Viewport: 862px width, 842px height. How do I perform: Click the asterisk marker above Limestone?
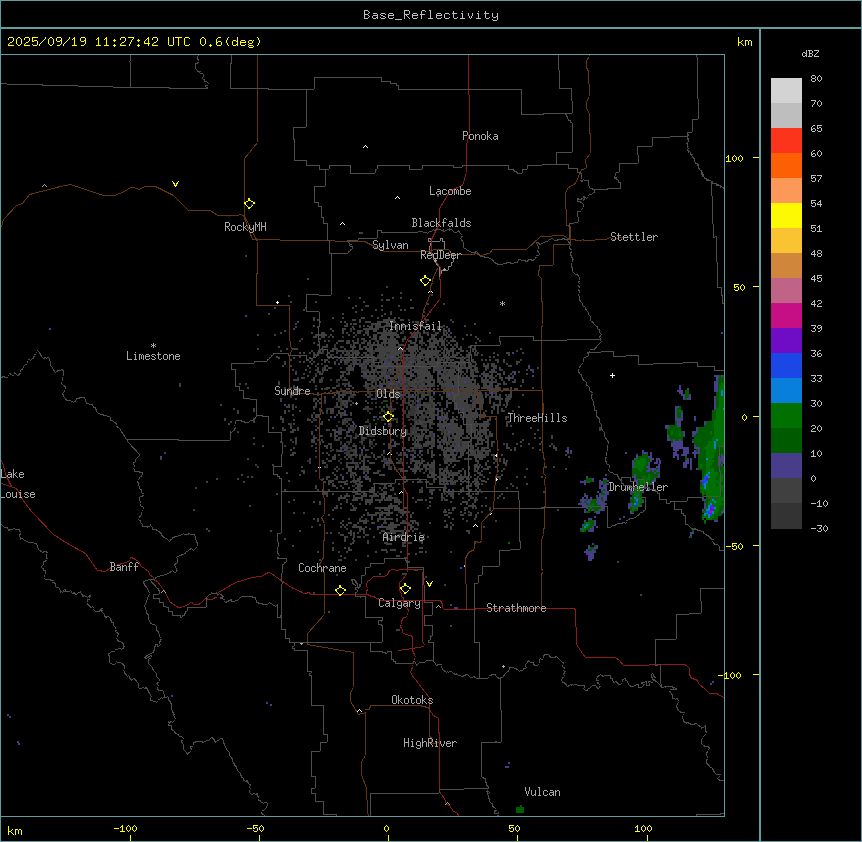click(x=153, y=345)
